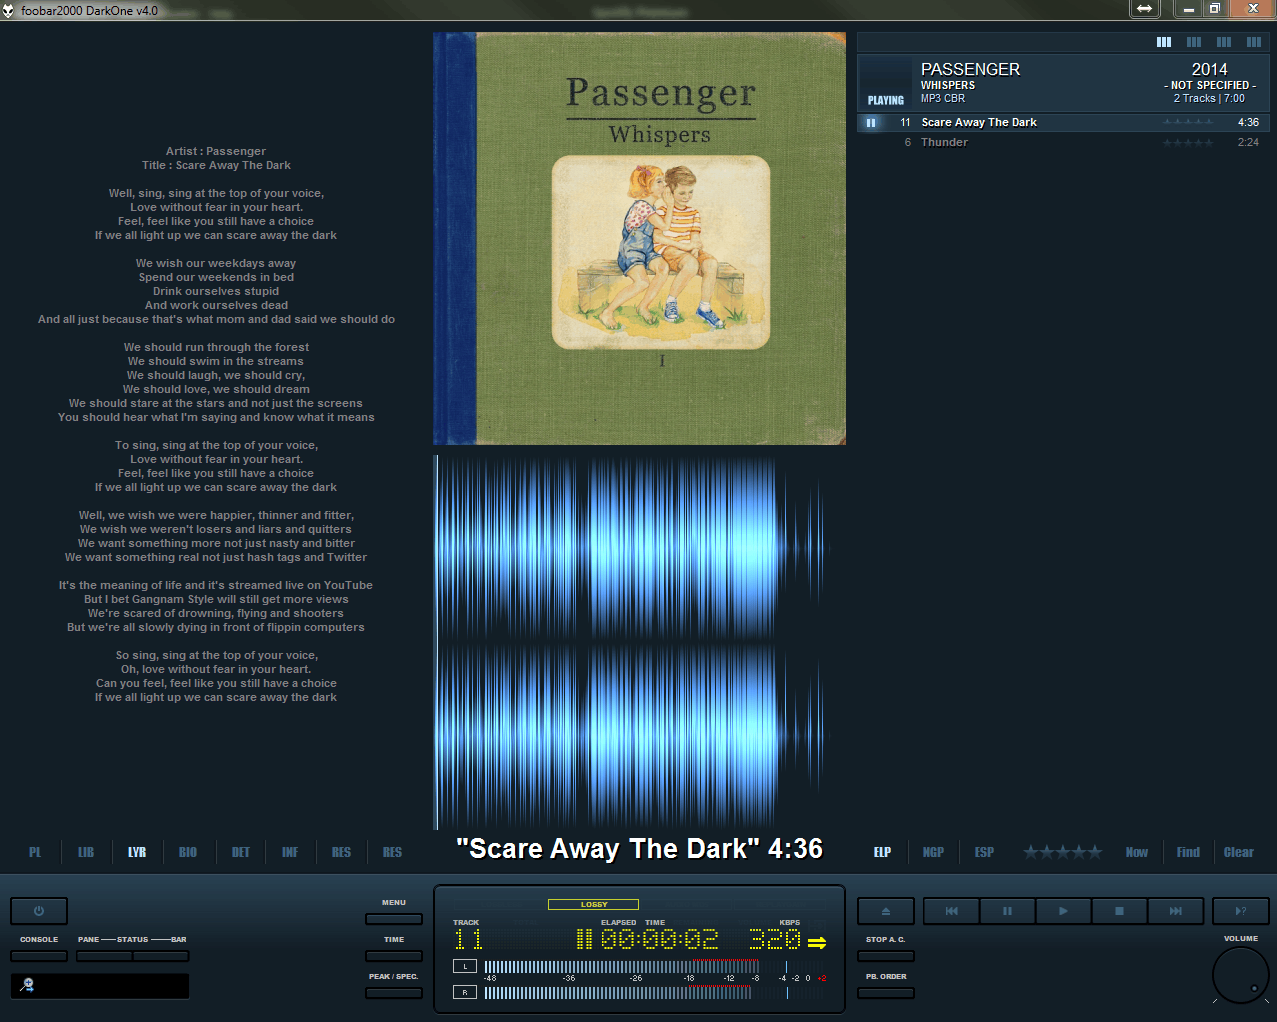Click the power button icon
The height and width of the screenshot is (1022, 1277).
pyautogui.click(x=39, y=911)
